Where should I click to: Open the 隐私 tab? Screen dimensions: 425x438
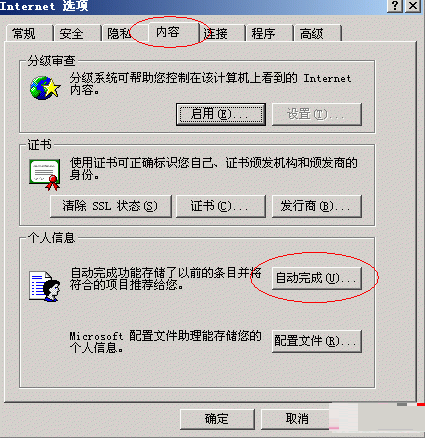[x=118, y=33]
